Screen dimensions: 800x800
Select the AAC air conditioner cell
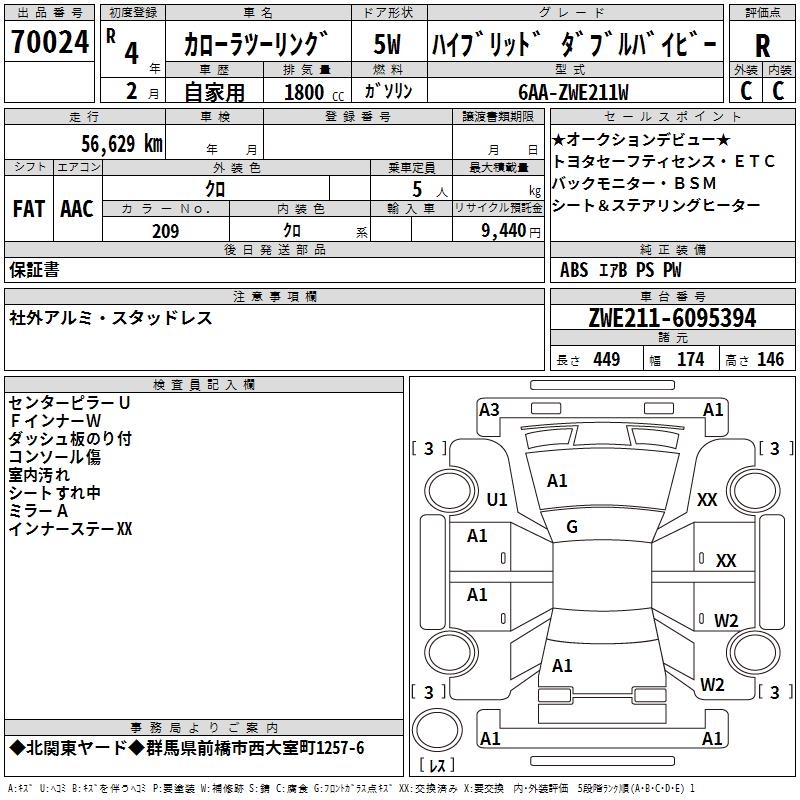click(77, 208)
